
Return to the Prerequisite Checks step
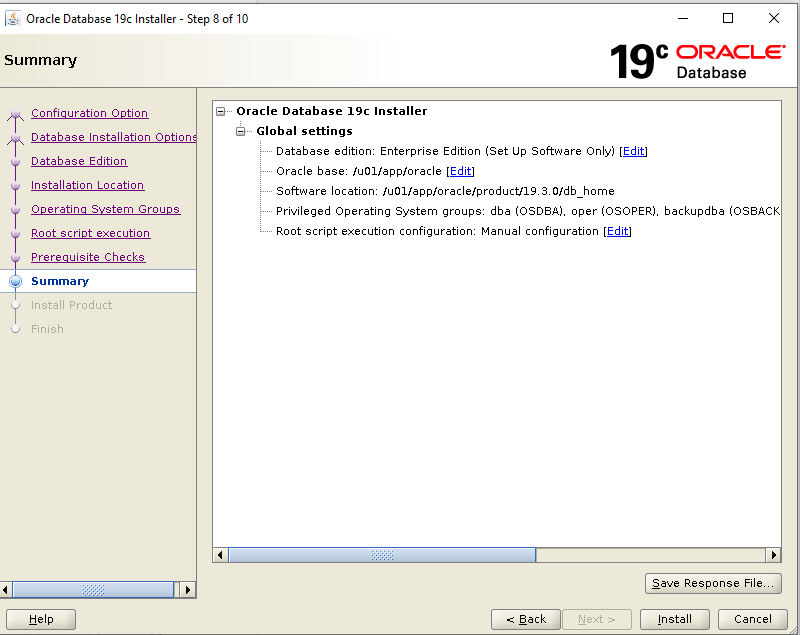[88, 257]
